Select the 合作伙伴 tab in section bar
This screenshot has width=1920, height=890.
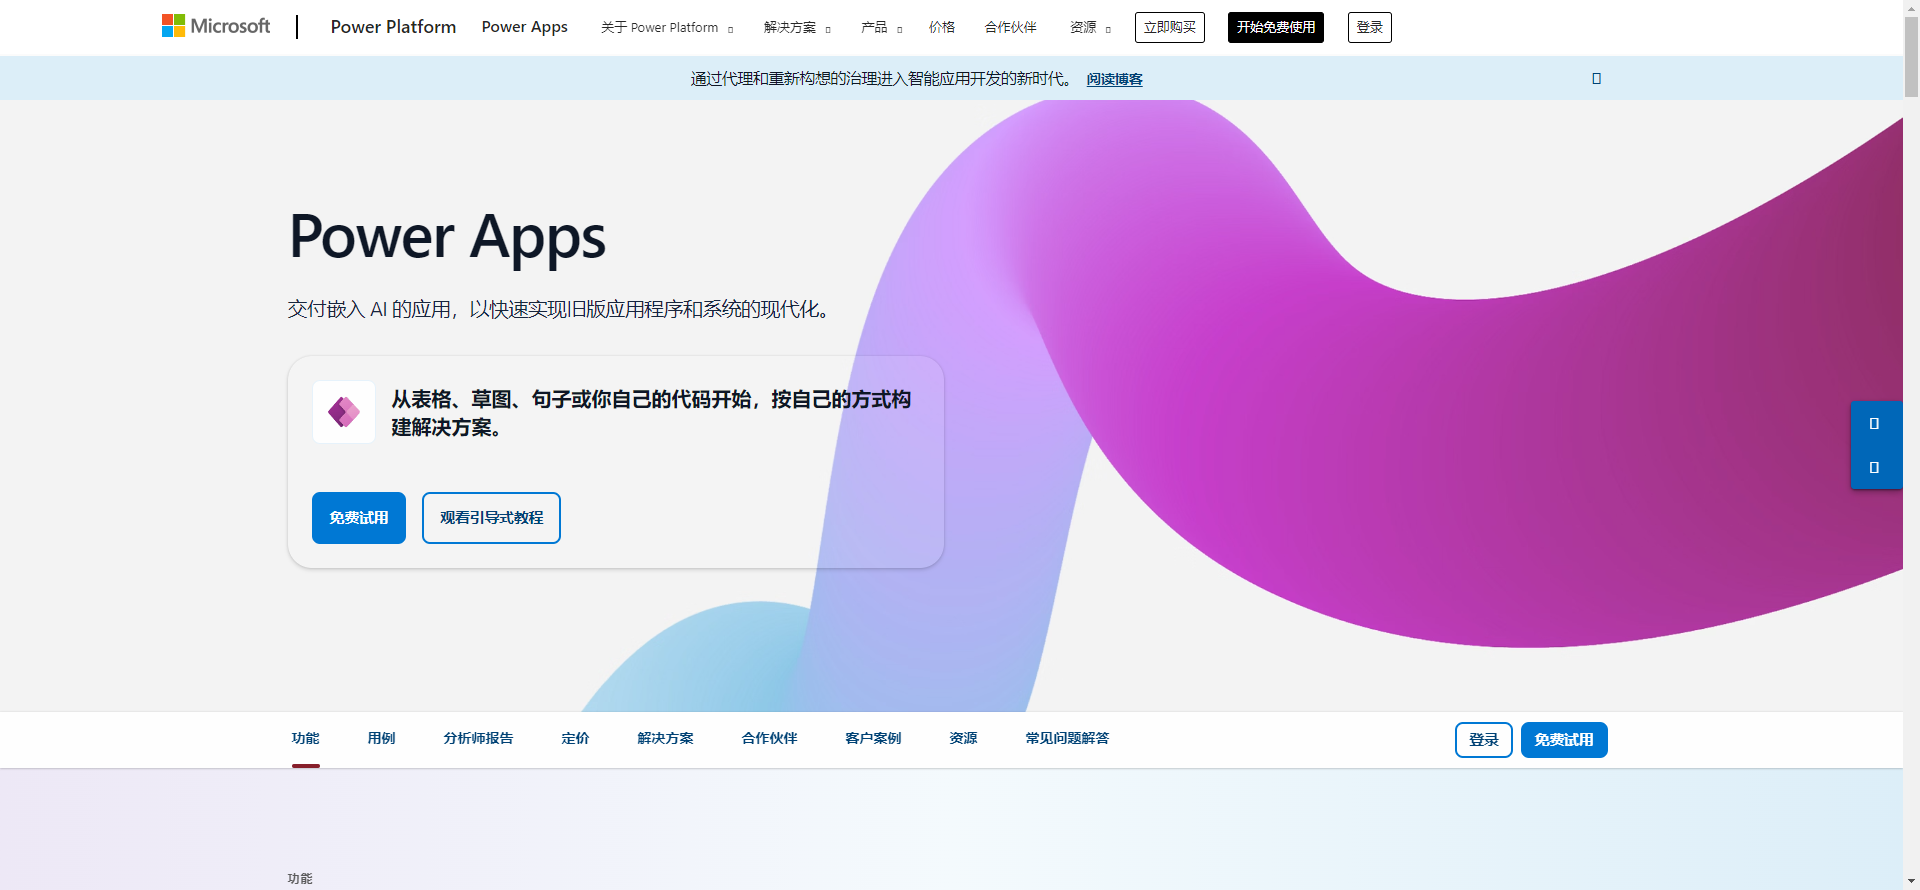coord(769,738)
